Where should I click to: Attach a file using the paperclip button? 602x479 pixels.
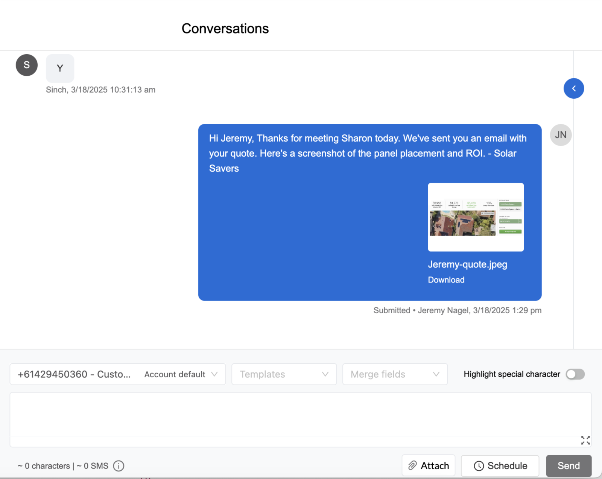pos(428,466)
